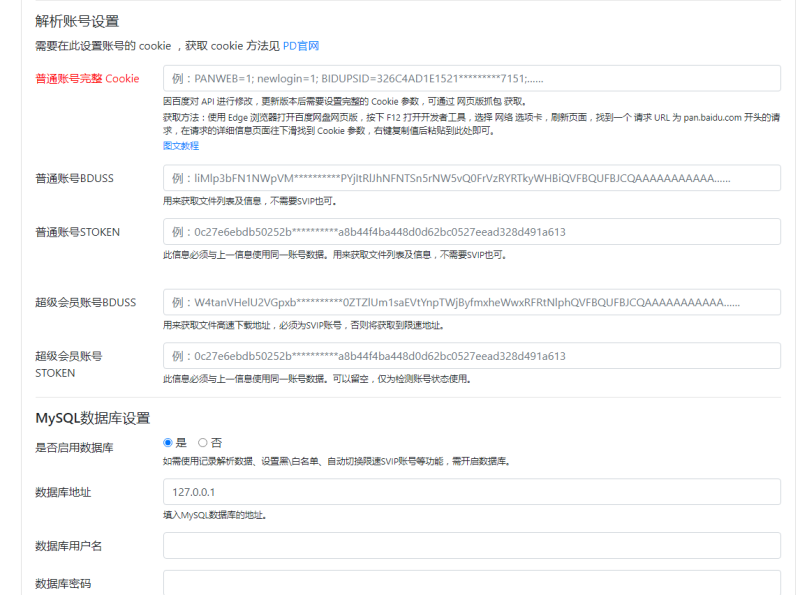Click the 数据库地址 field showing 127.0.0.1
The width and height of the screenshot is (800, 595).
coord(471,492)
